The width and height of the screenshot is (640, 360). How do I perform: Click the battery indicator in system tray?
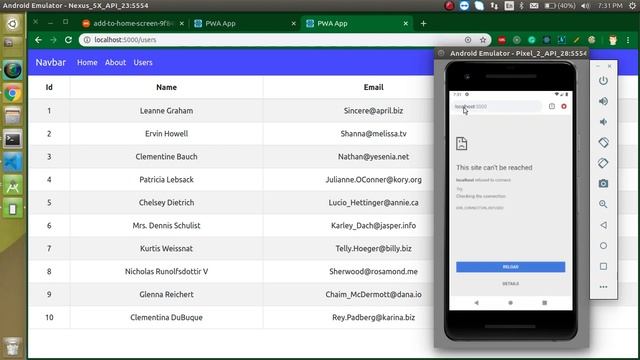click(560, 6)
